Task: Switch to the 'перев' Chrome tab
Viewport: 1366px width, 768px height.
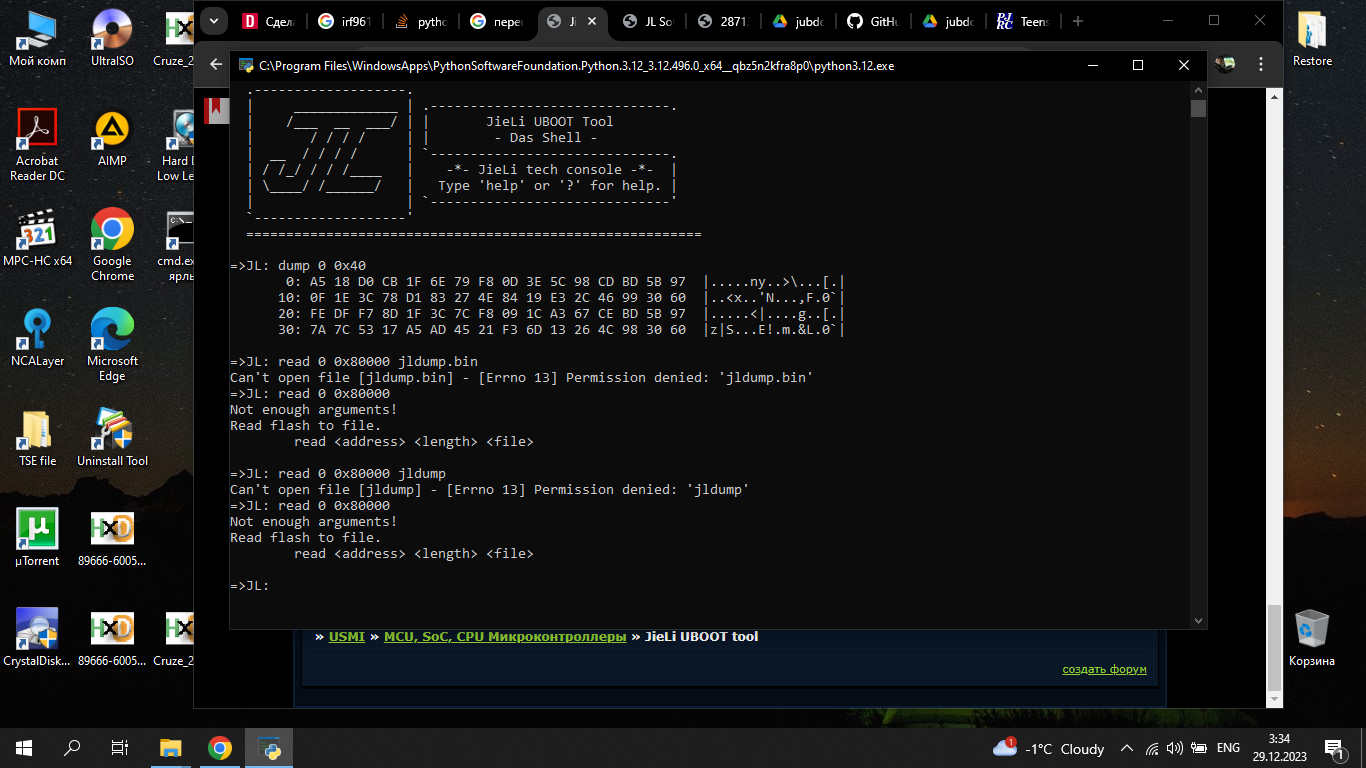Action: [497, 21]
